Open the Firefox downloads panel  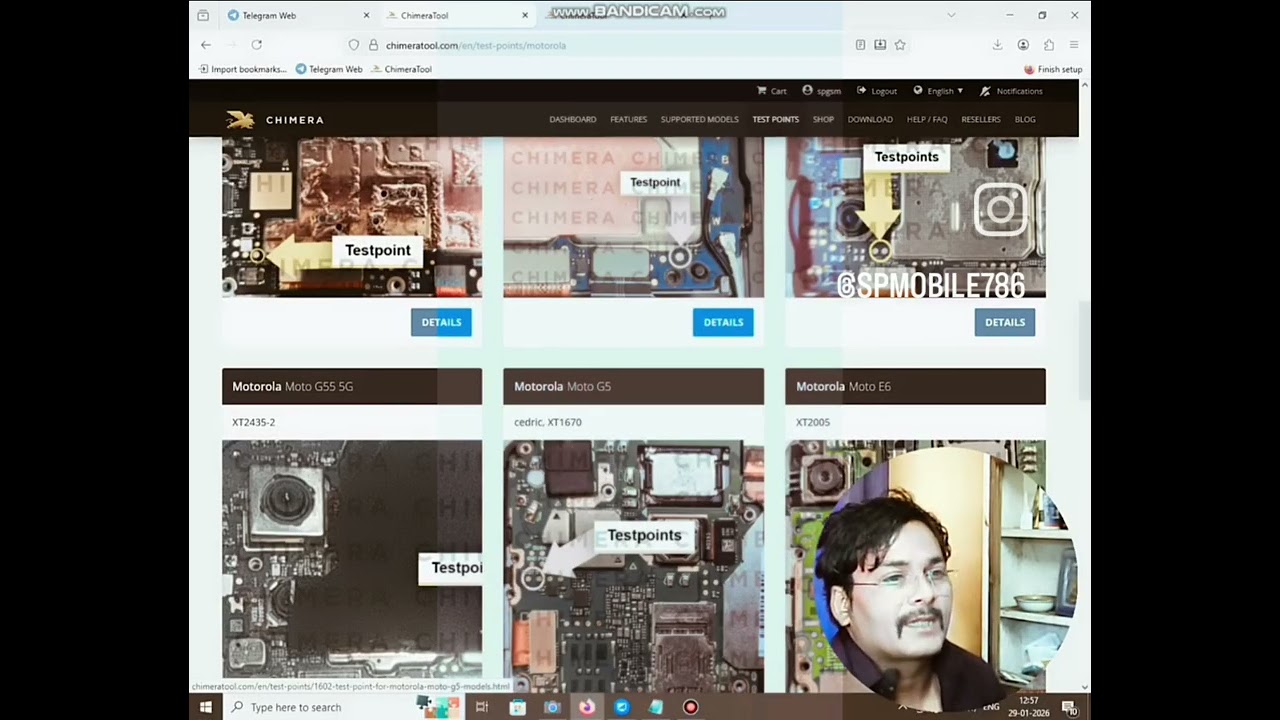(x=997, y=45)
